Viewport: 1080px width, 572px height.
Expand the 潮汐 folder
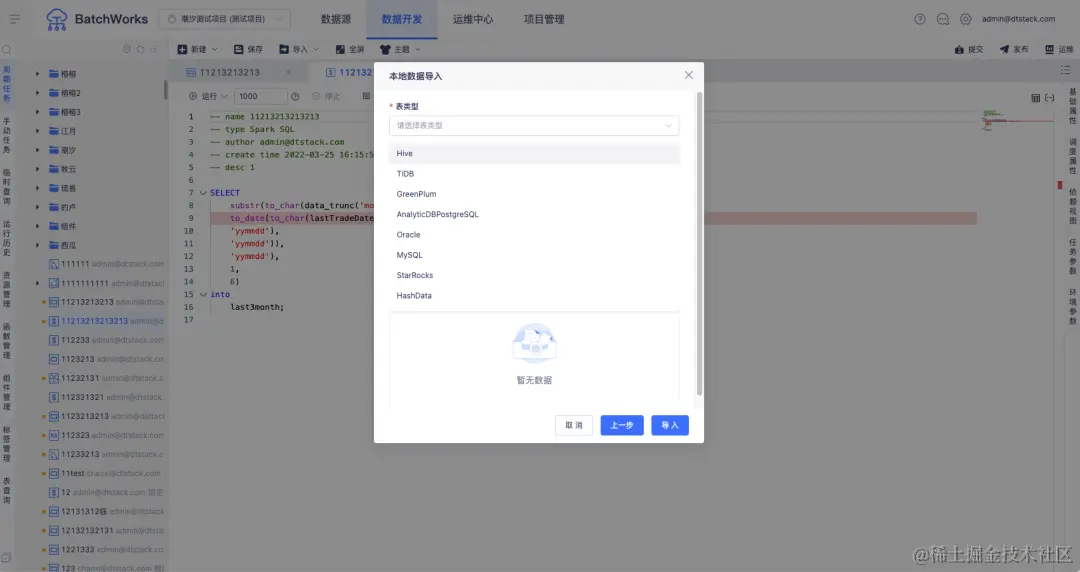pos(37,150)
